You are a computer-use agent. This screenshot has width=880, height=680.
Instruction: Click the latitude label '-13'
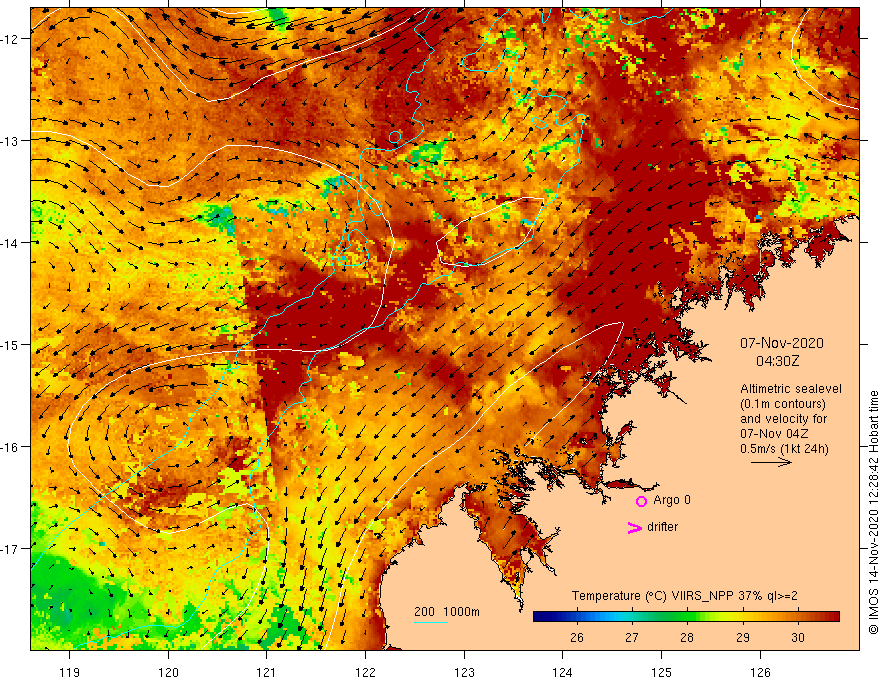click(x=10, y=141)
